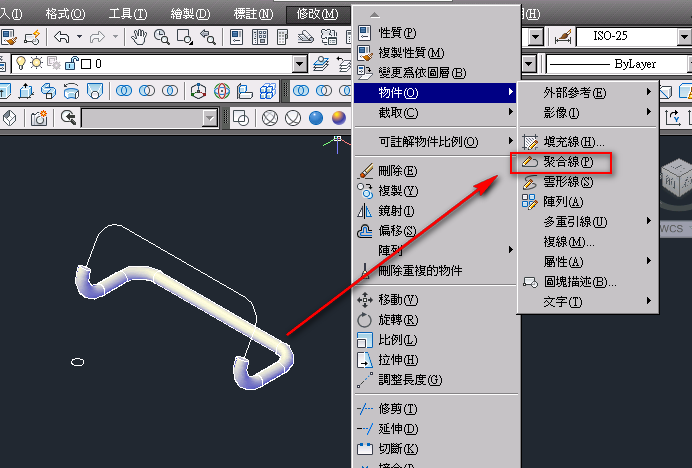692x468 pixels.
Task: Click the ViewCube in the drawing area
Action: (676, 178)
